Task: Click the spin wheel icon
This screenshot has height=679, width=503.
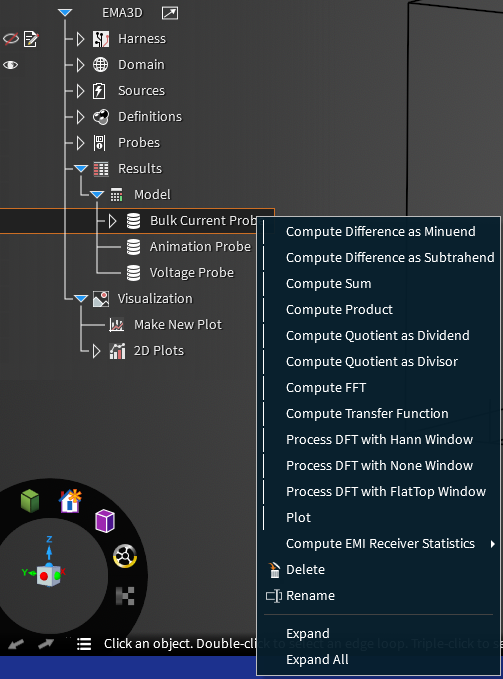Action: click(x=125, y=556)
